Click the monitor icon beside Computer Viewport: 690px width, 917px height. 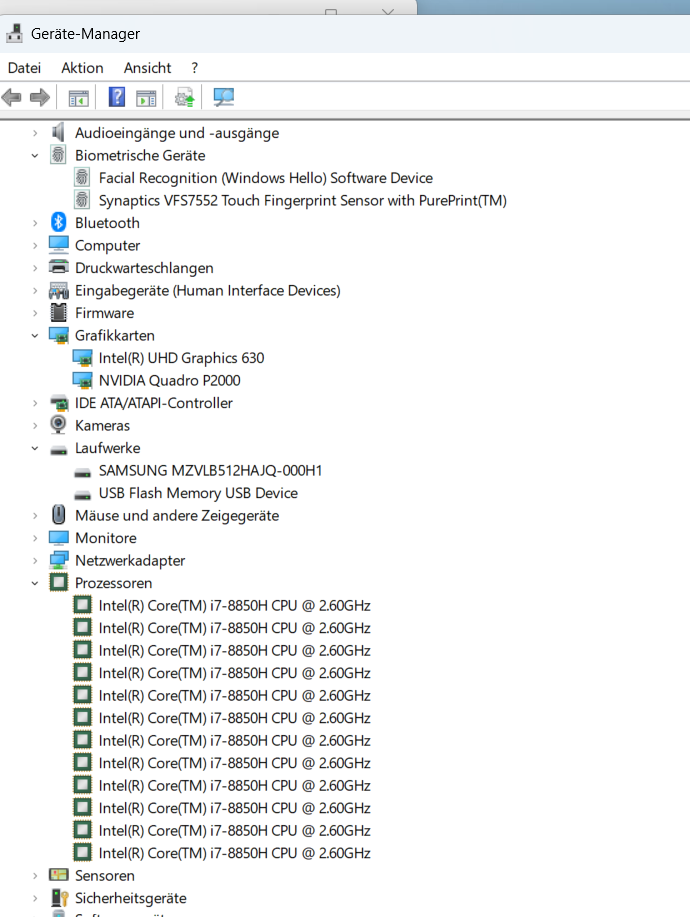click(x=58, y=245)
